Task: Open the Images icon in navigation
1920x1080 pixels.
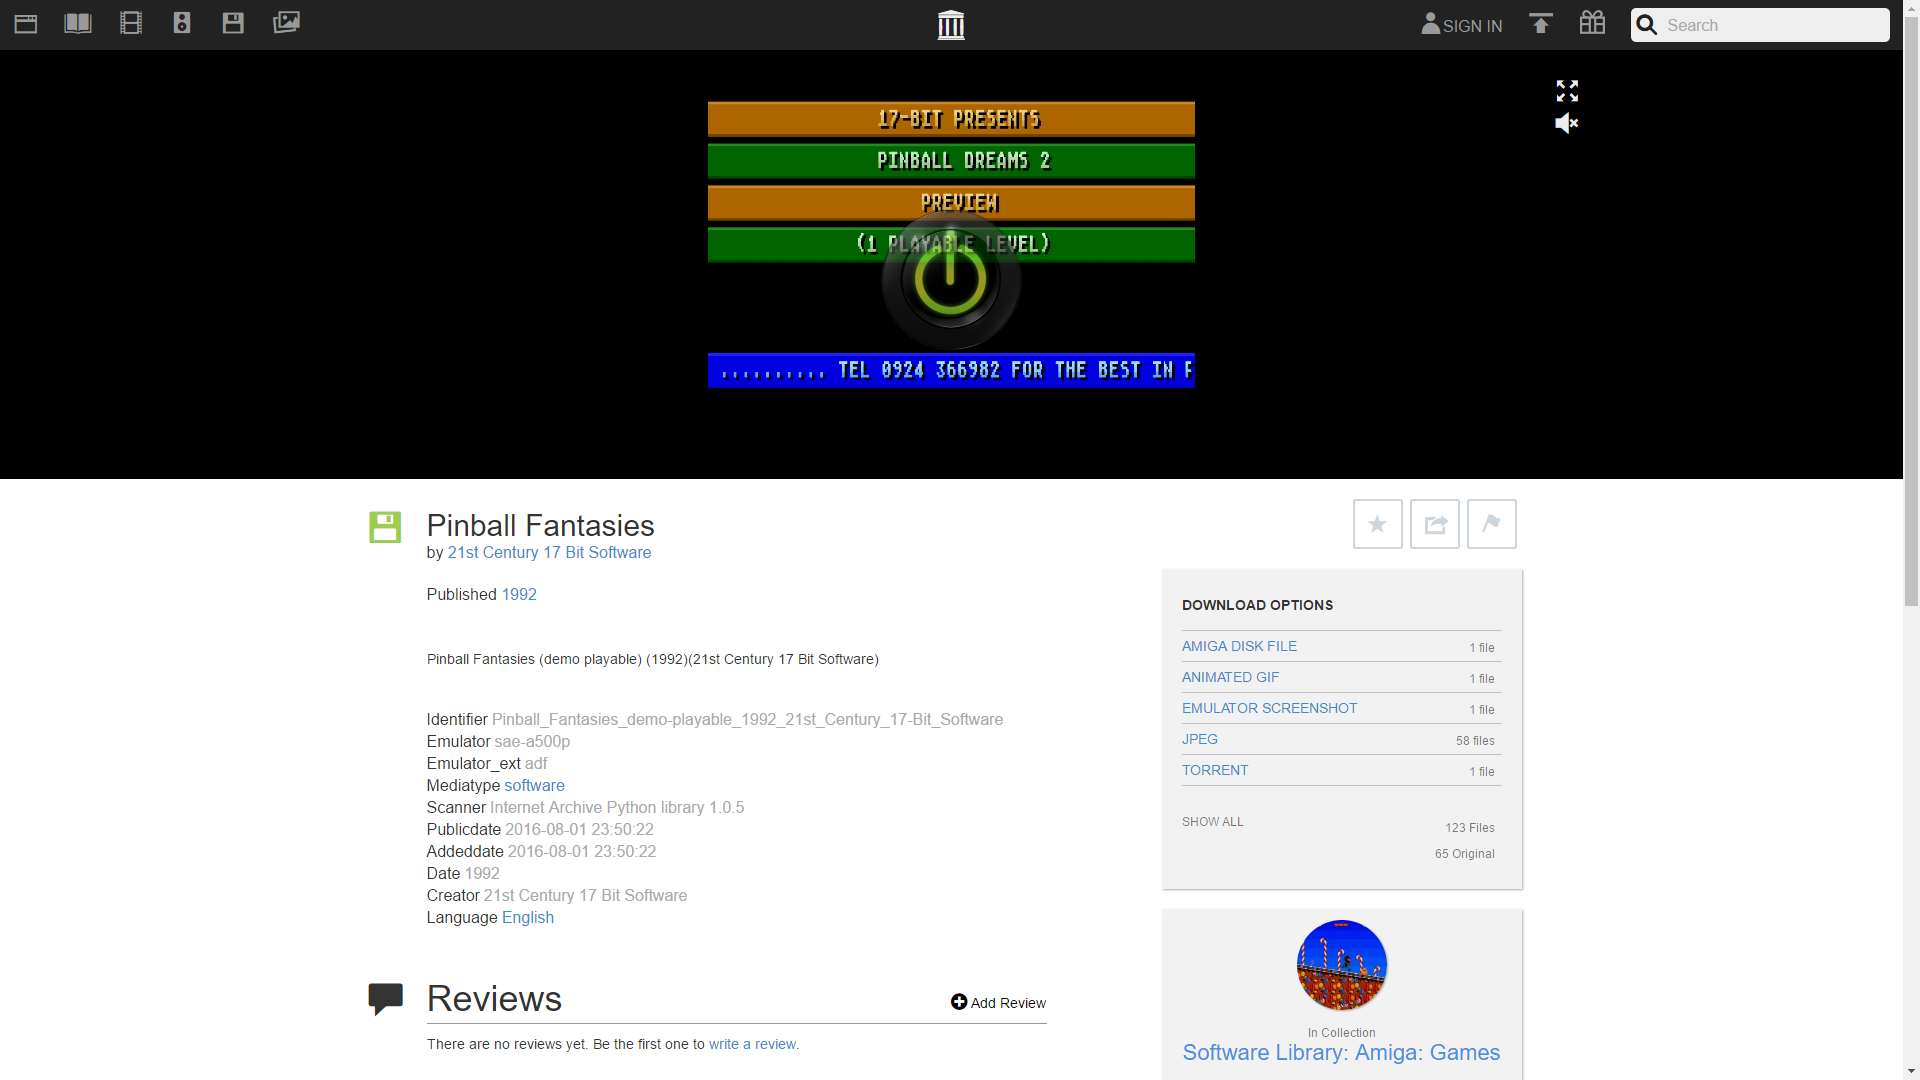Action: tap(286, 23)
